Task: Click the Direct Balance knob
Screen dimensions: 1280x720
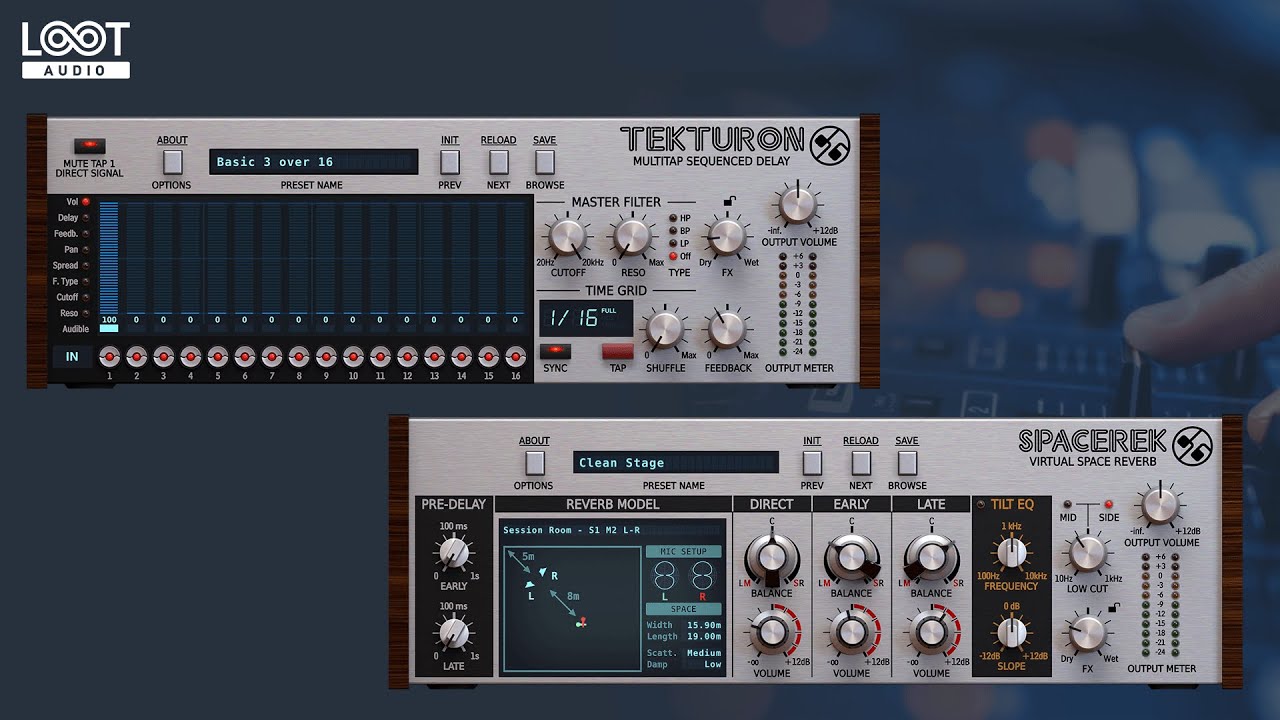Action: point(771,557)
